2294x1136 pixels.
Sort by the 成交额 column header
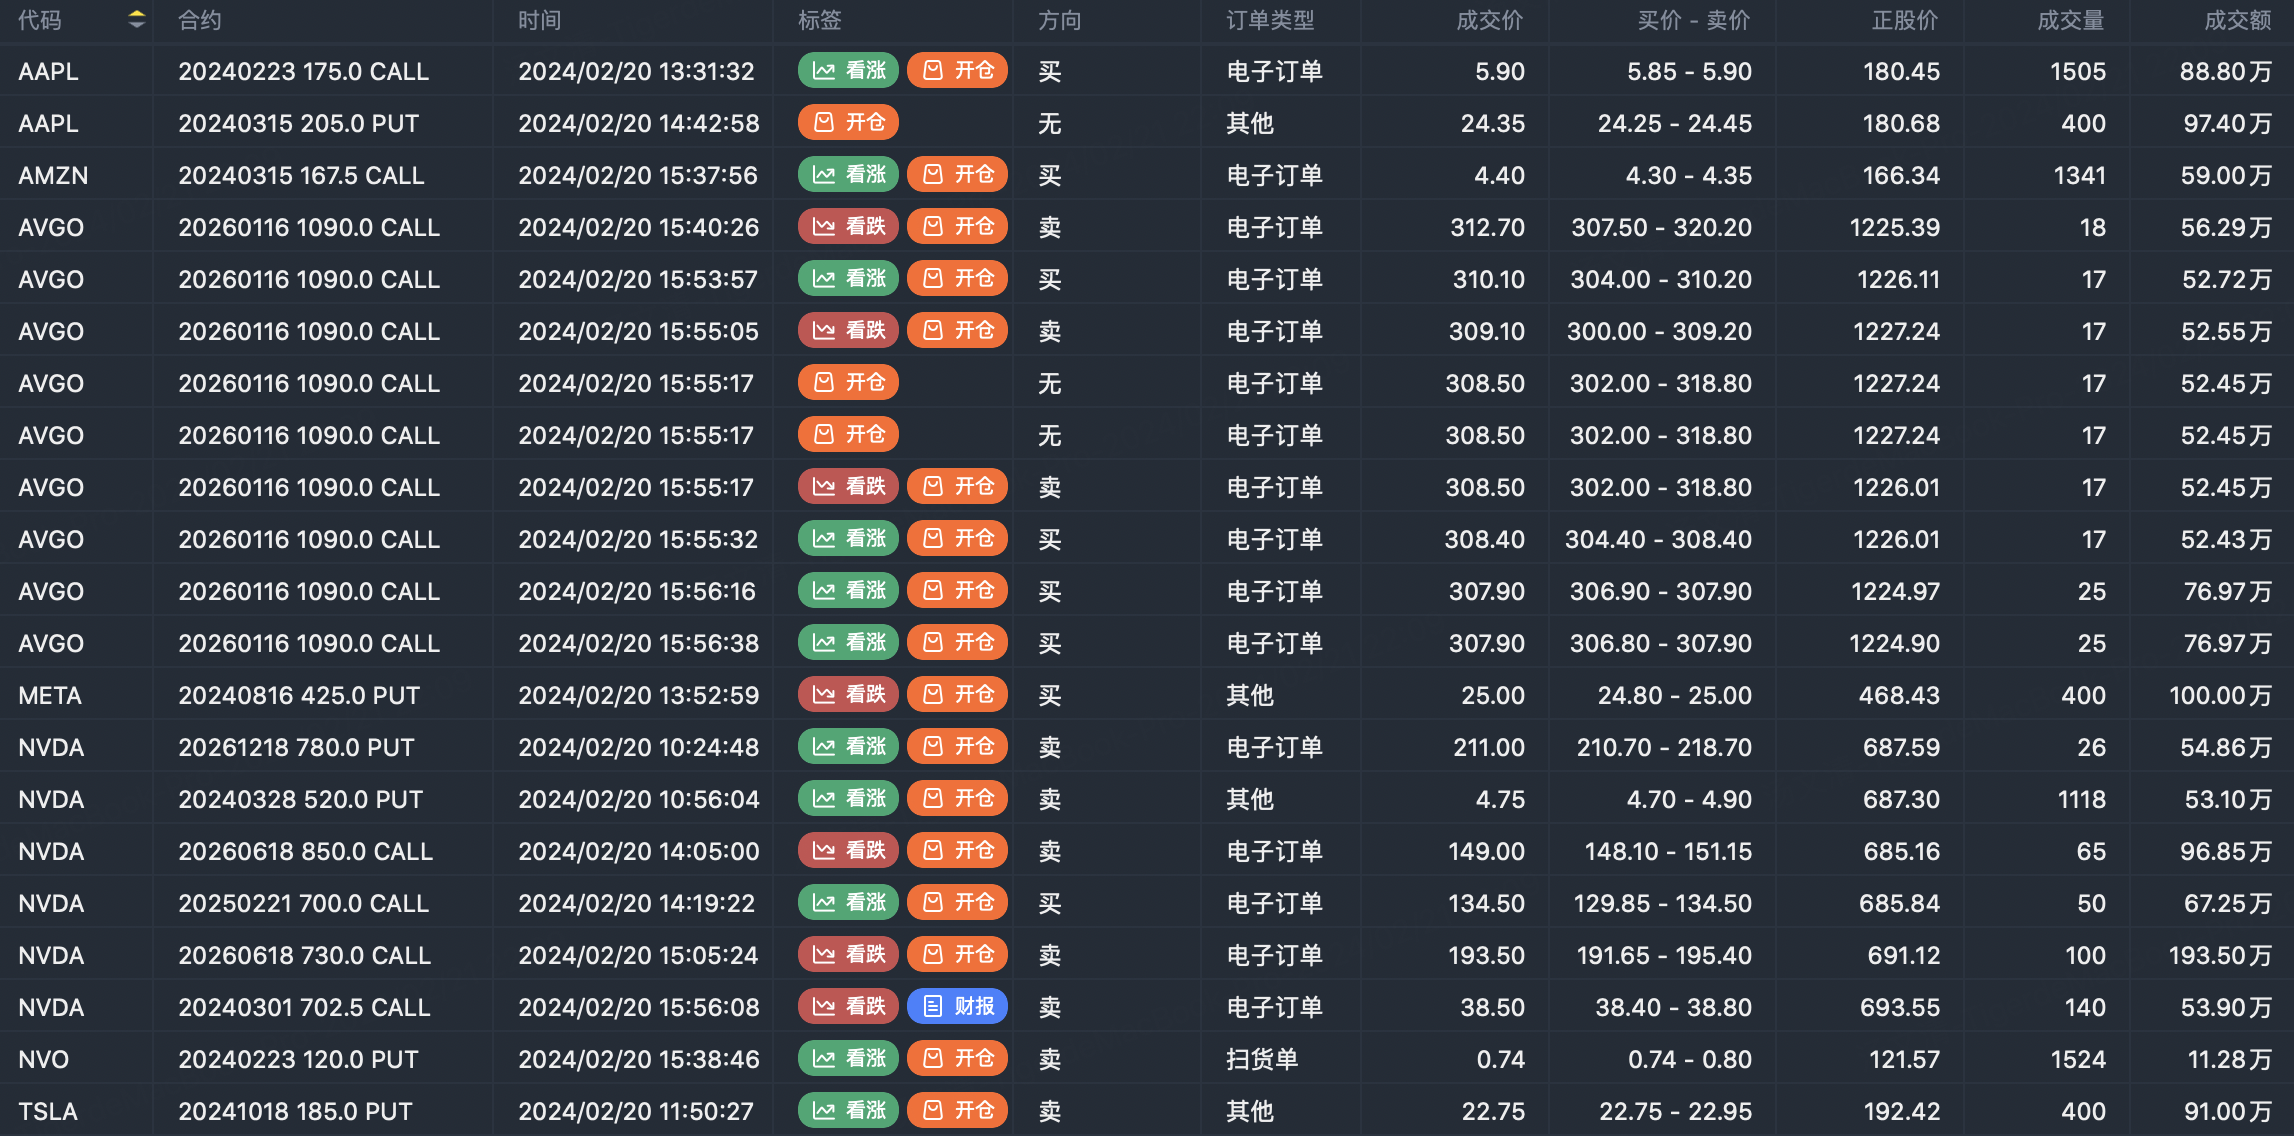2237,20
